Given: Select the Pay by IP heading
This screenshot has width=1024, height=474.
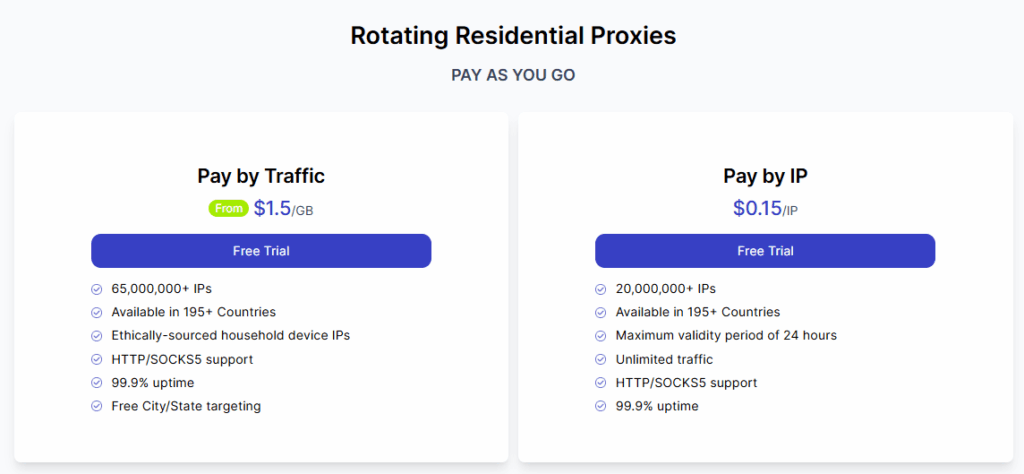Looking at the screenshot, I should 765,176.
